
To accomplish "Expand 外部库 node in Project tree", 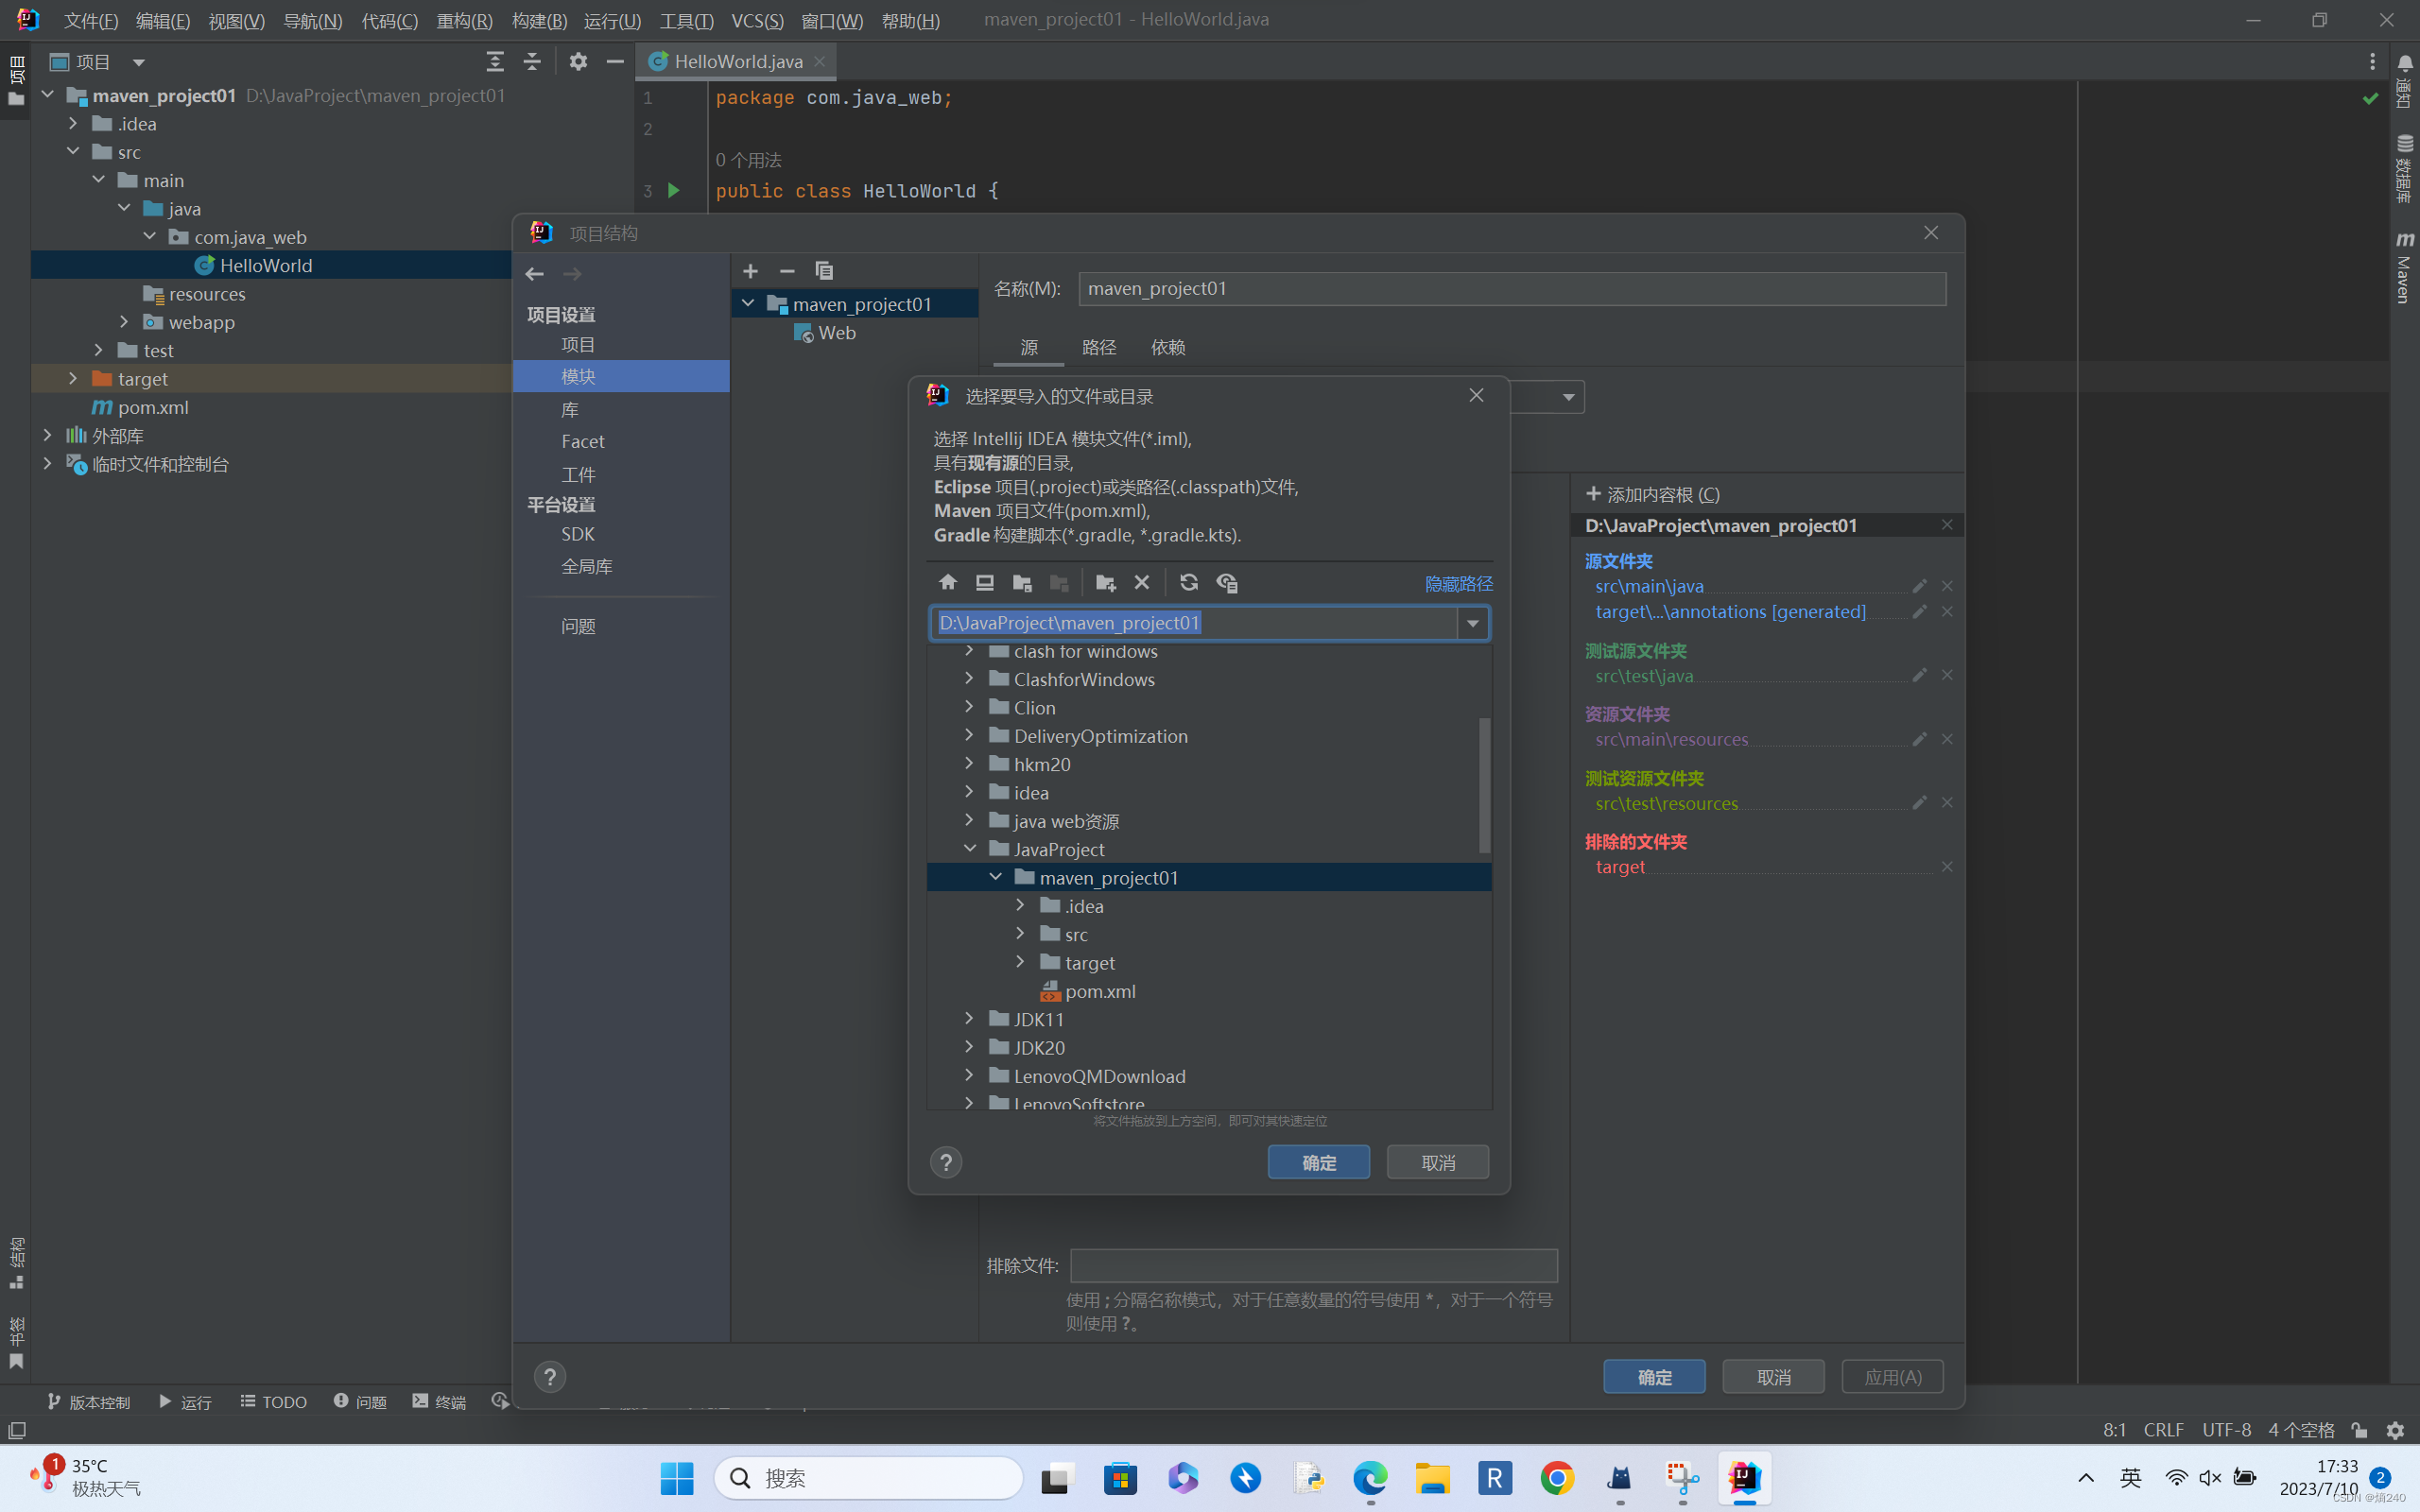I will pyautogui.click(x=47, y=435).
